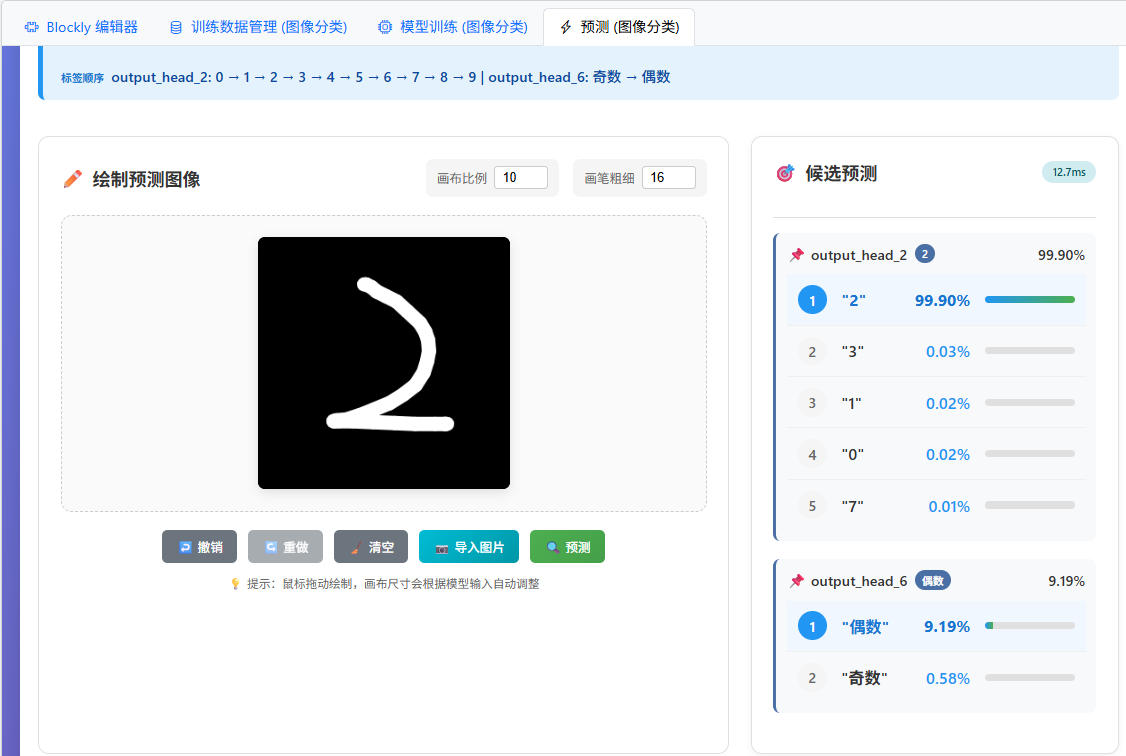Viewport: 1126px width, 756px height.
Task: Open the Blockly 编辑器 tab
Action: pyautogui.click(x=80, y=27)
